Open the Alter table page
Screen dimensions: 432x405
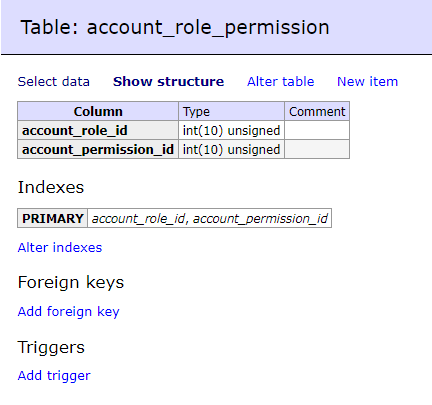tap(280, 82)
